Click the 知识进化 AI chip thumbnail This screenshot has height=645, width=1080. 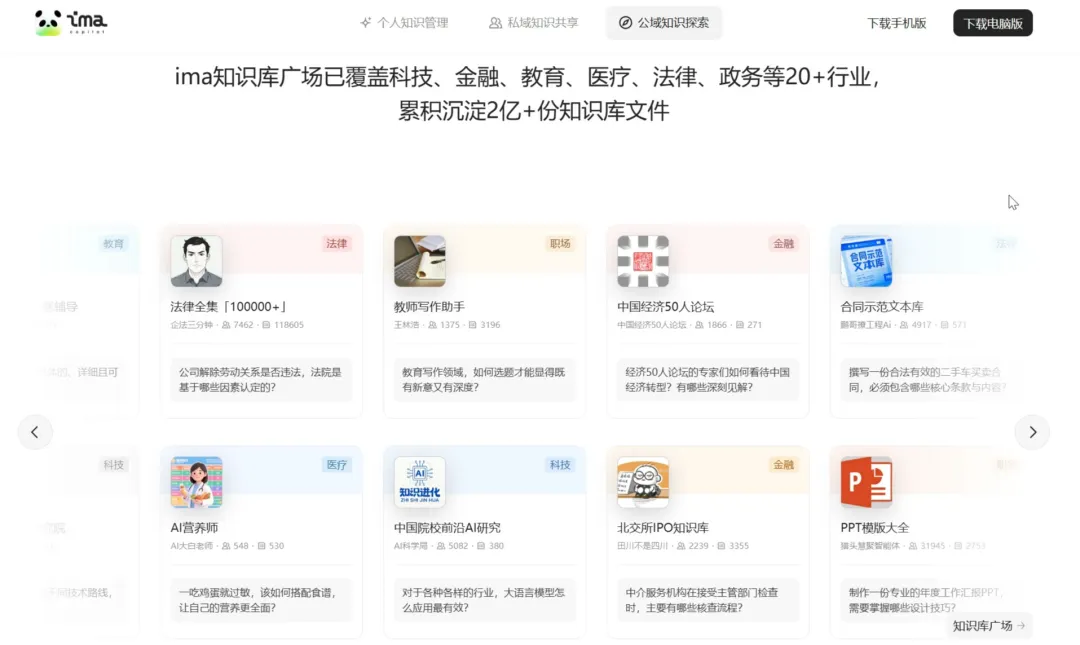click(x=419, y=482)
